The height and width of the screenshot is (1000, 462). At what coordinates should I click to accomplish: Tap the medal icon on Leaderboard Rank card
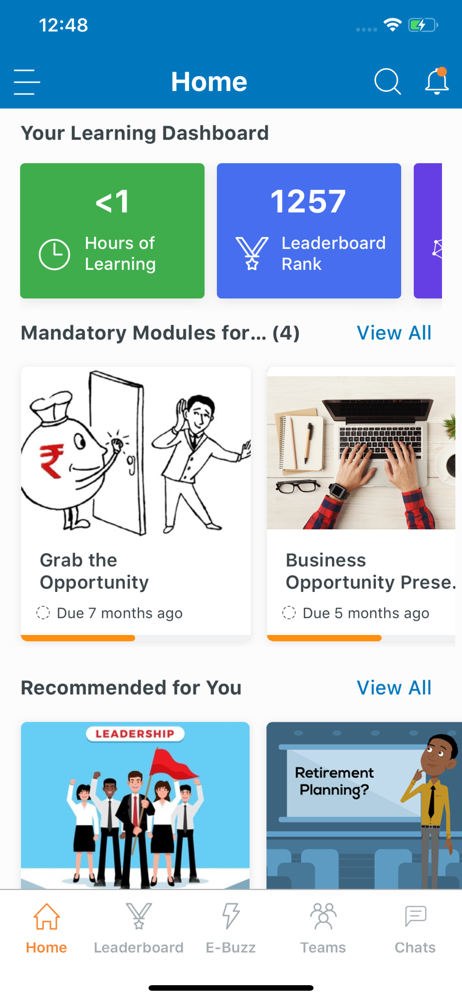click(251, 254)
